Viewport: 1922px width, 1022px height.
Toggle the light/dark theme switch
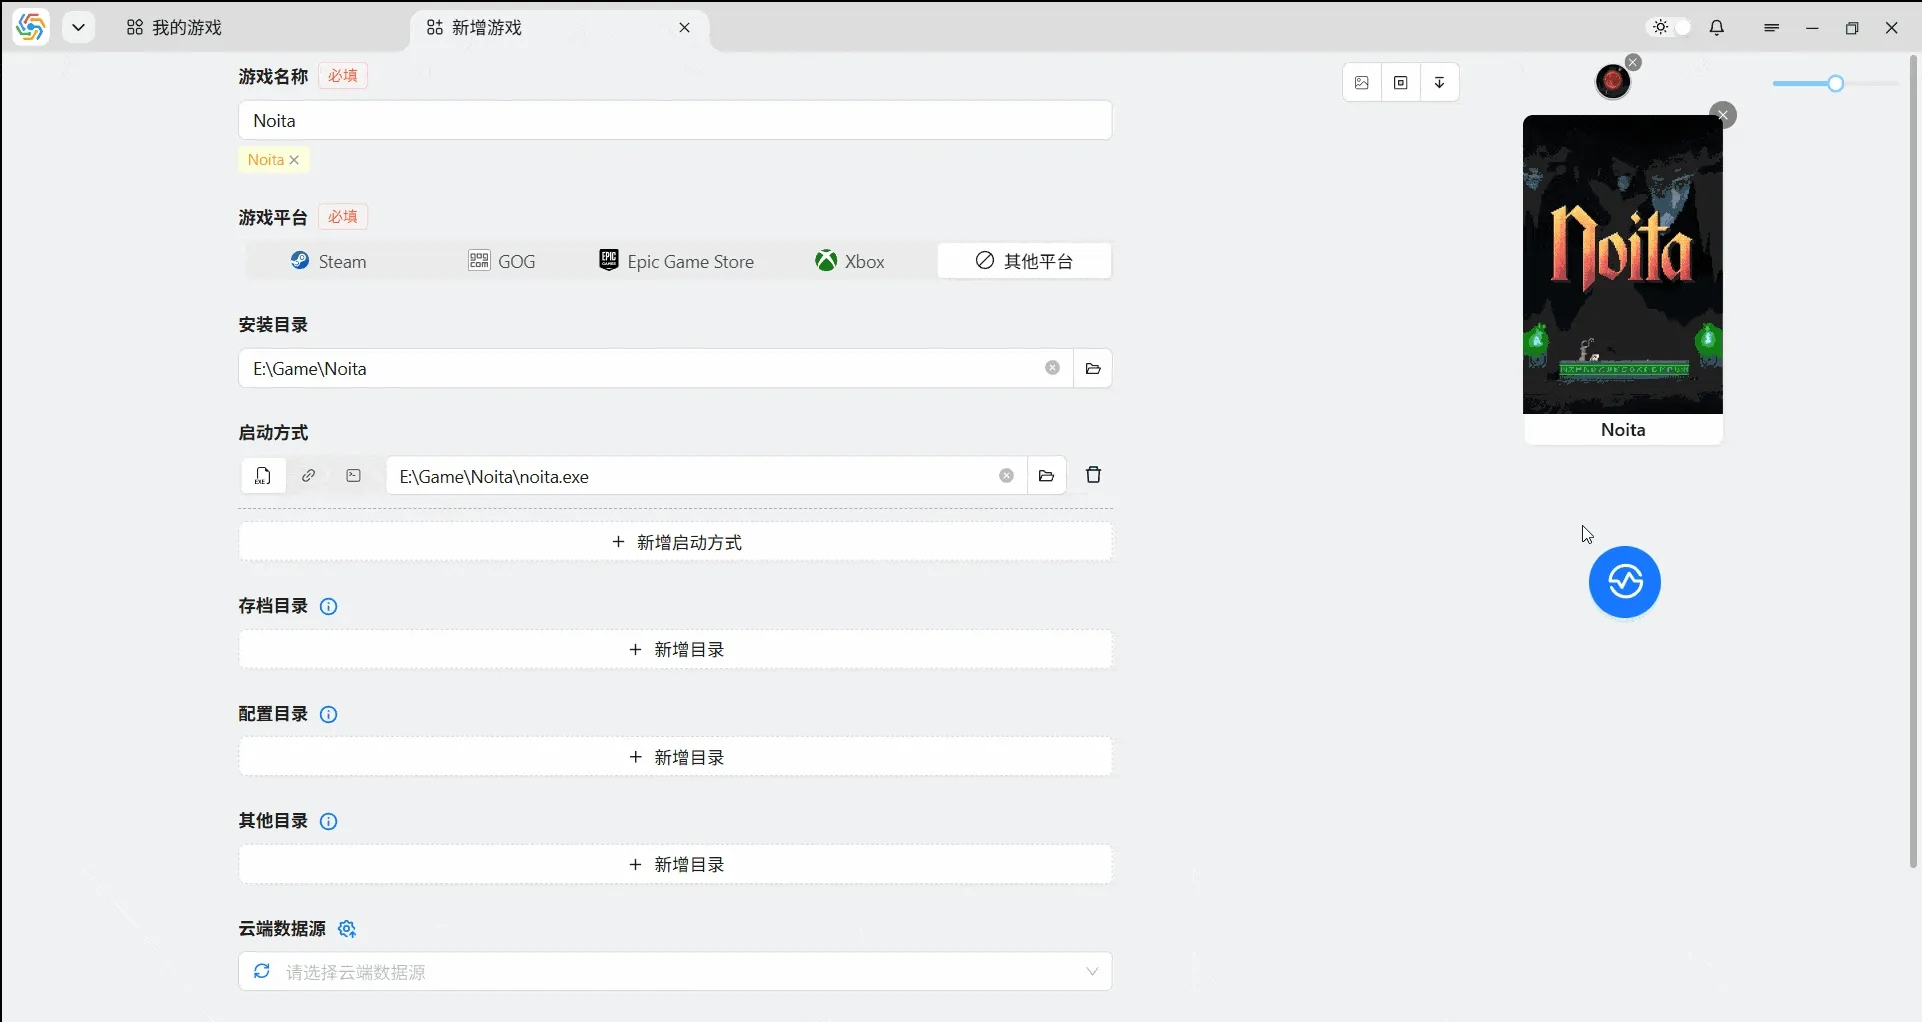click(x=1671, y=28)
